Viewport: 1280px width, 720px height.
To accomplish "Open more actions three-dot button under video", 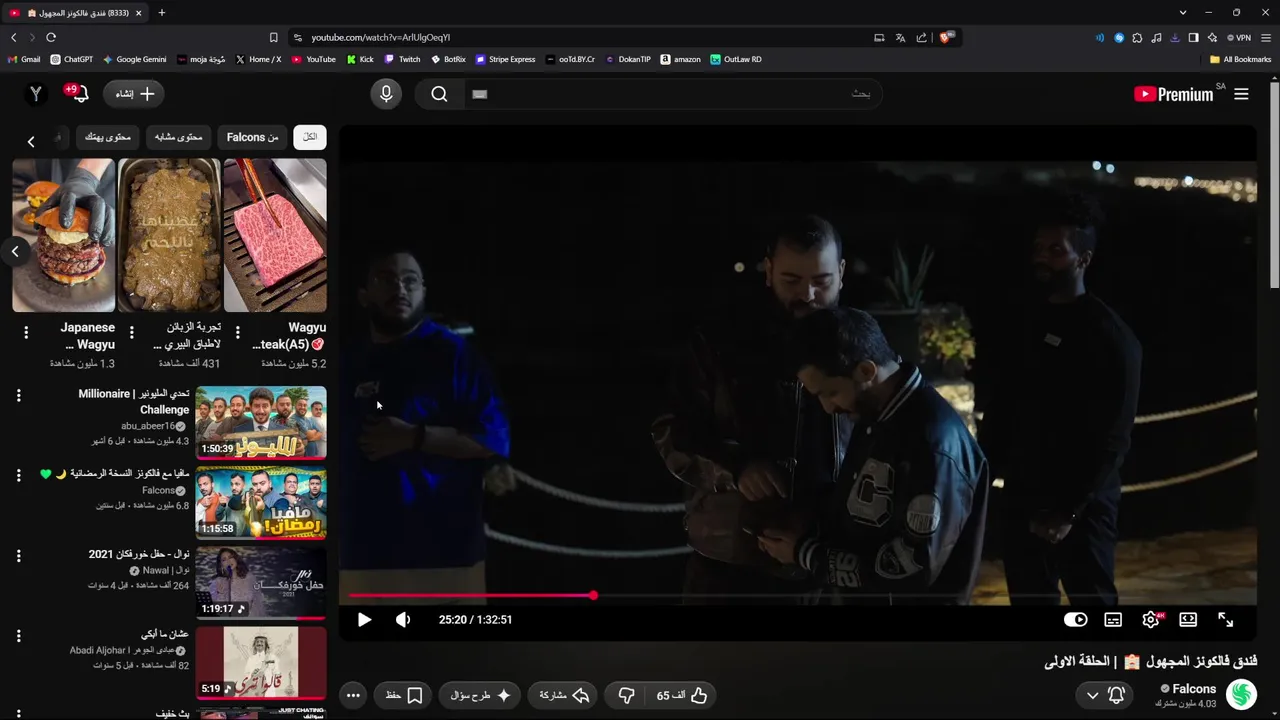I will click(x=353, y=695).
